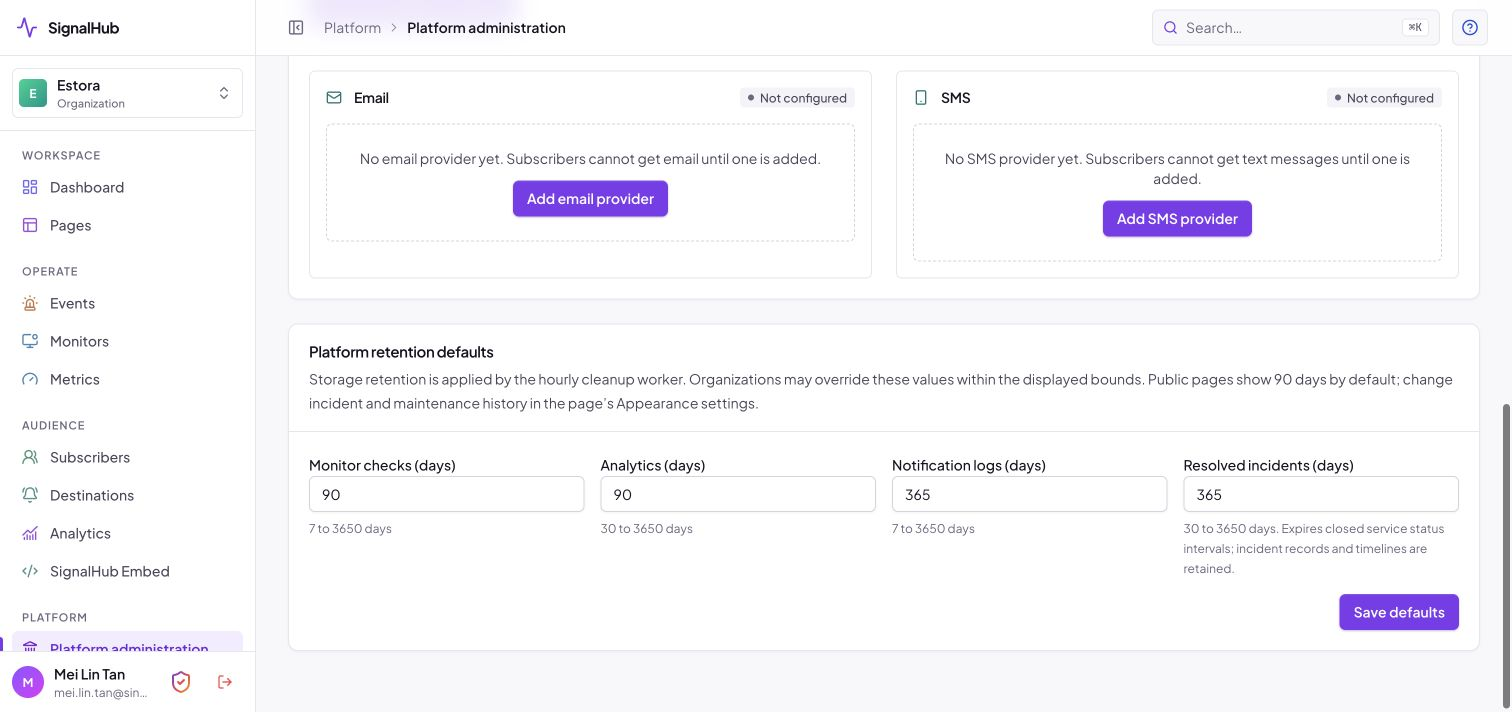Open Dashboard in the sidebar
The image size is (1512, 712).
click(x=127, y=187)
